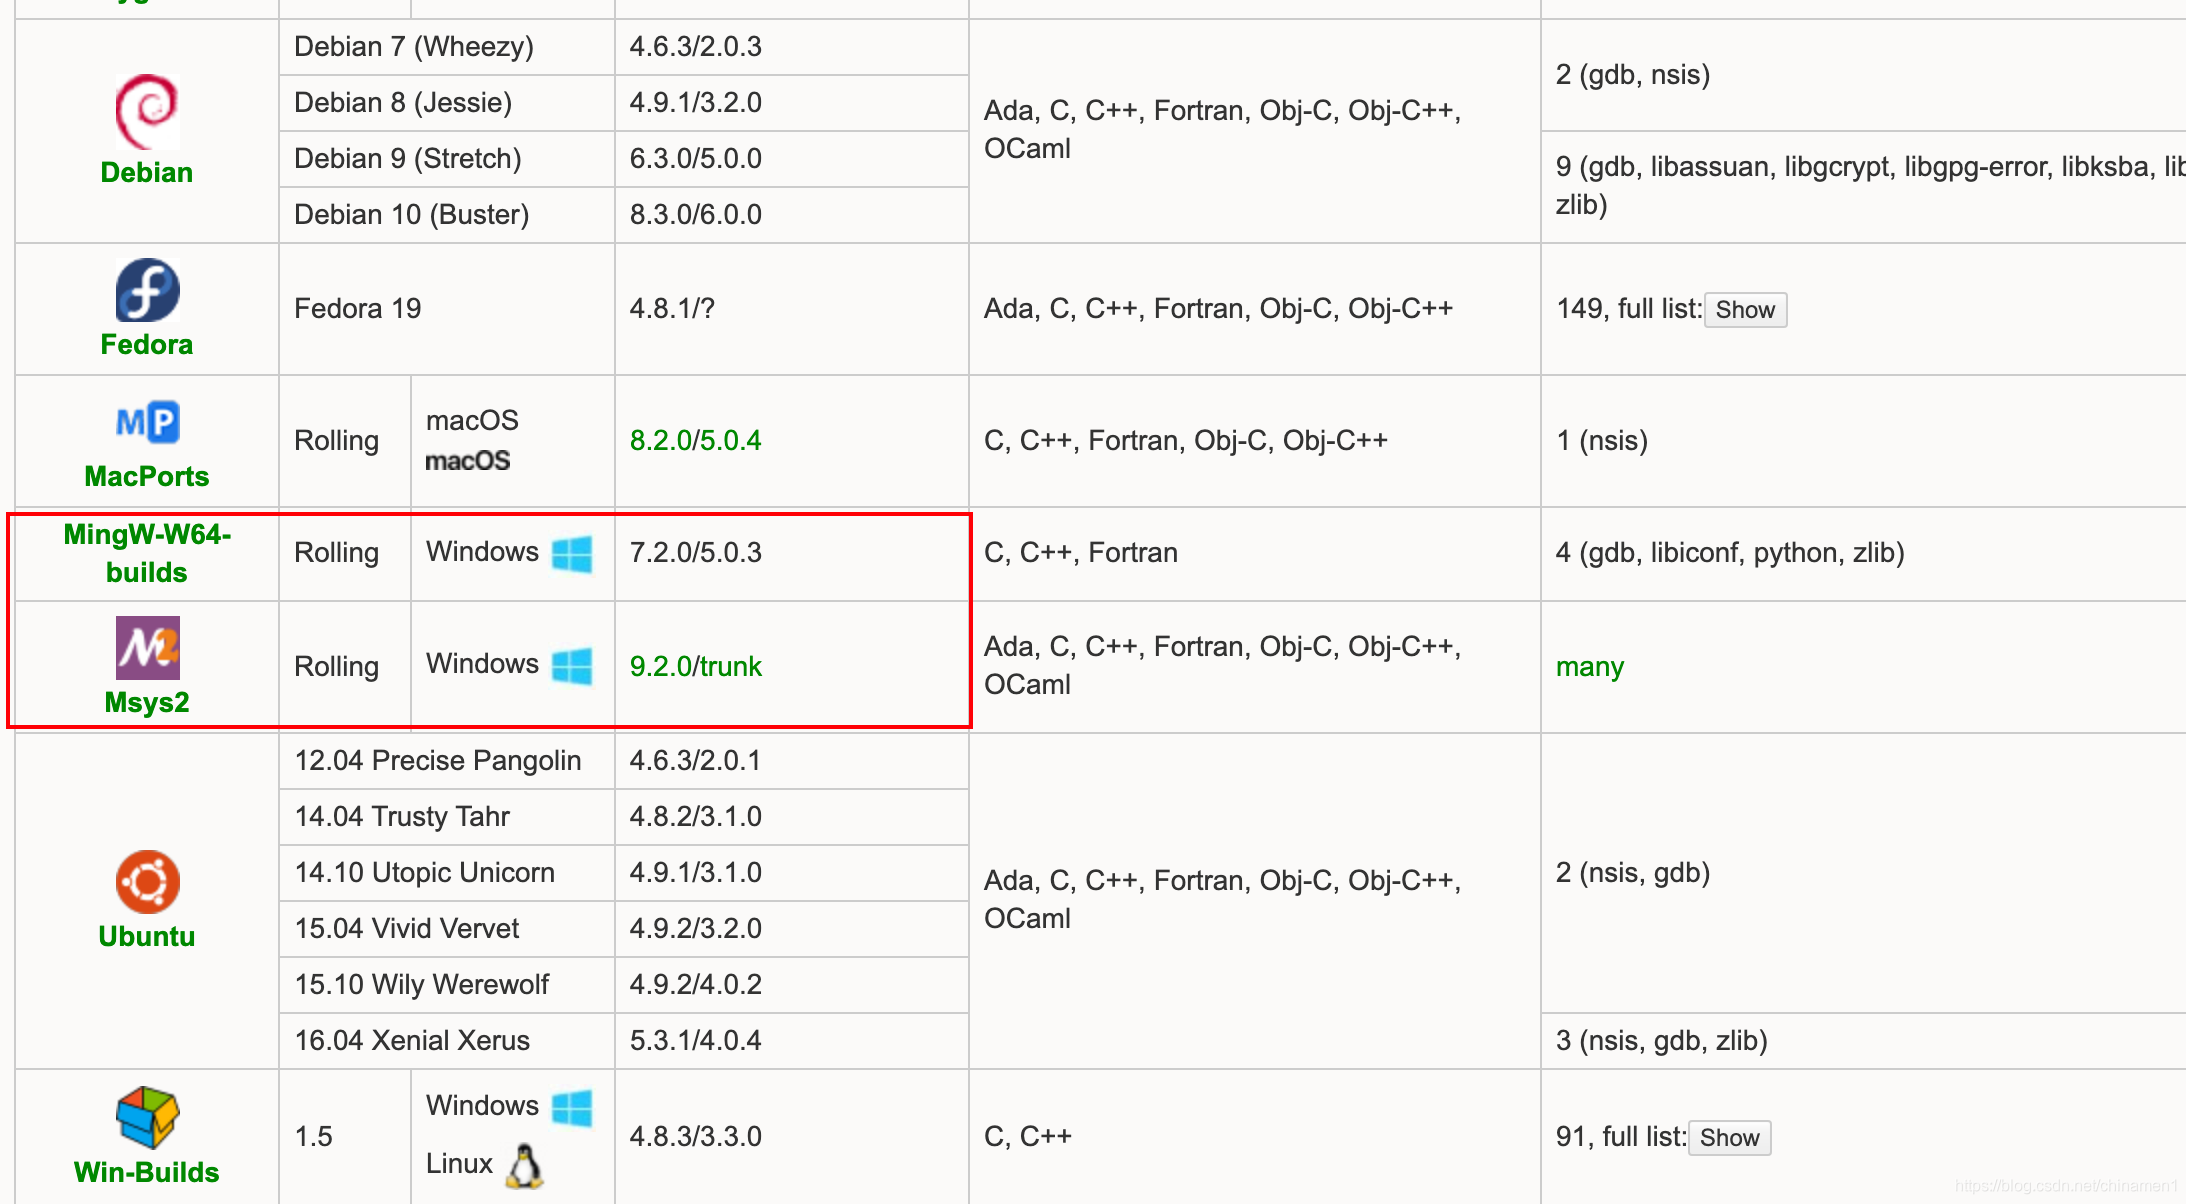Expand Fedora full package list with Show

point(1745,310)
